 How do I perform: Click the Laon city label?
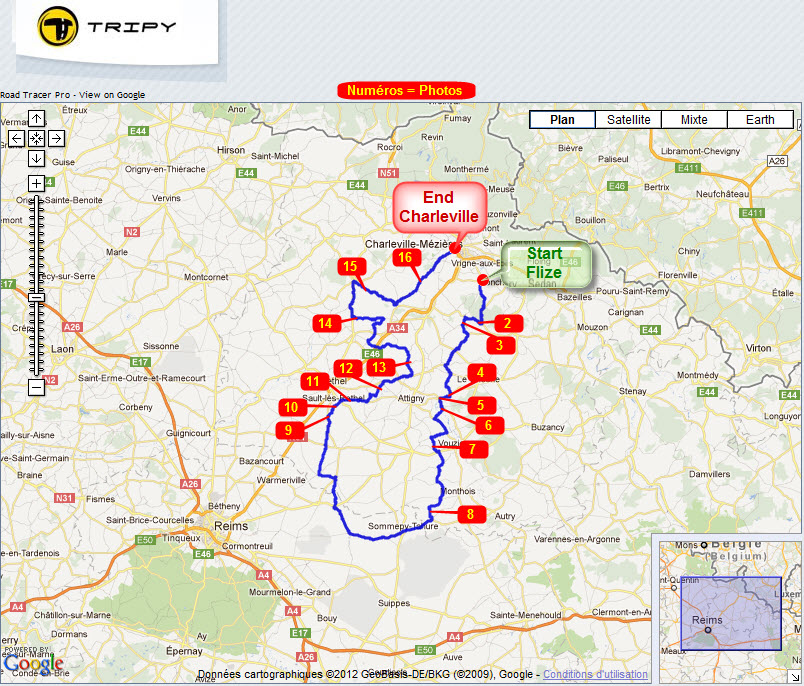[62, 349]
